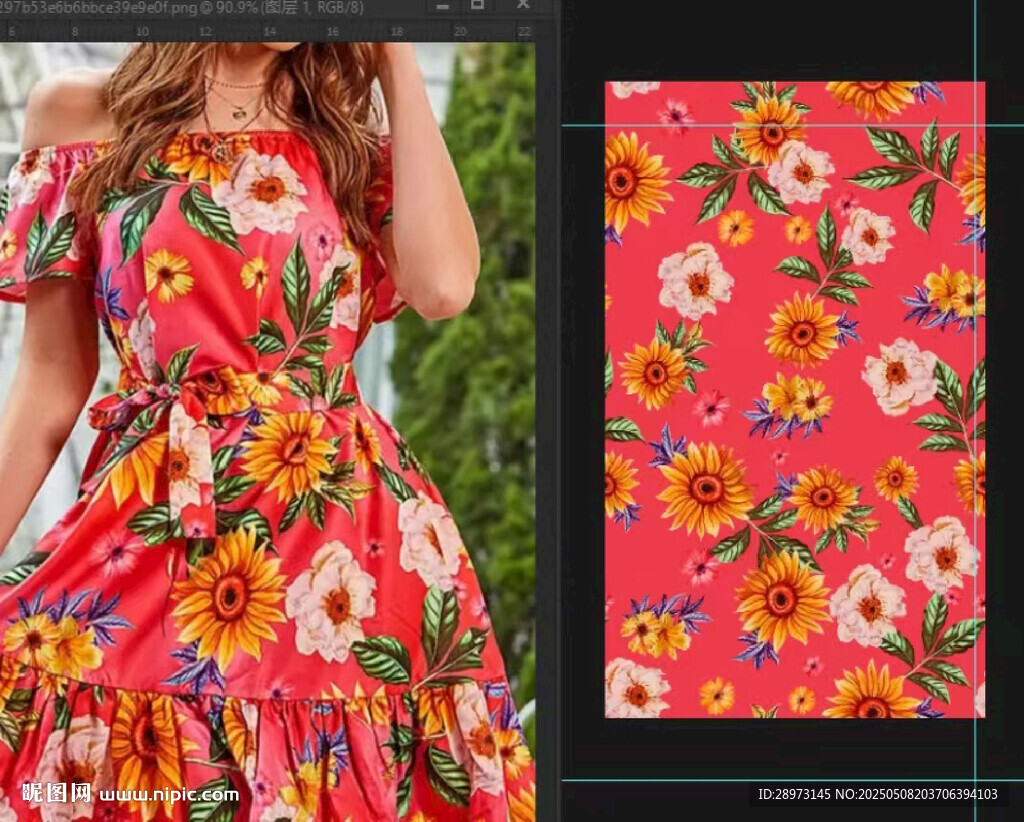Click the necklace pendant on the model
The height and width of the screenshot is (822, 1024).
(239, 113)
